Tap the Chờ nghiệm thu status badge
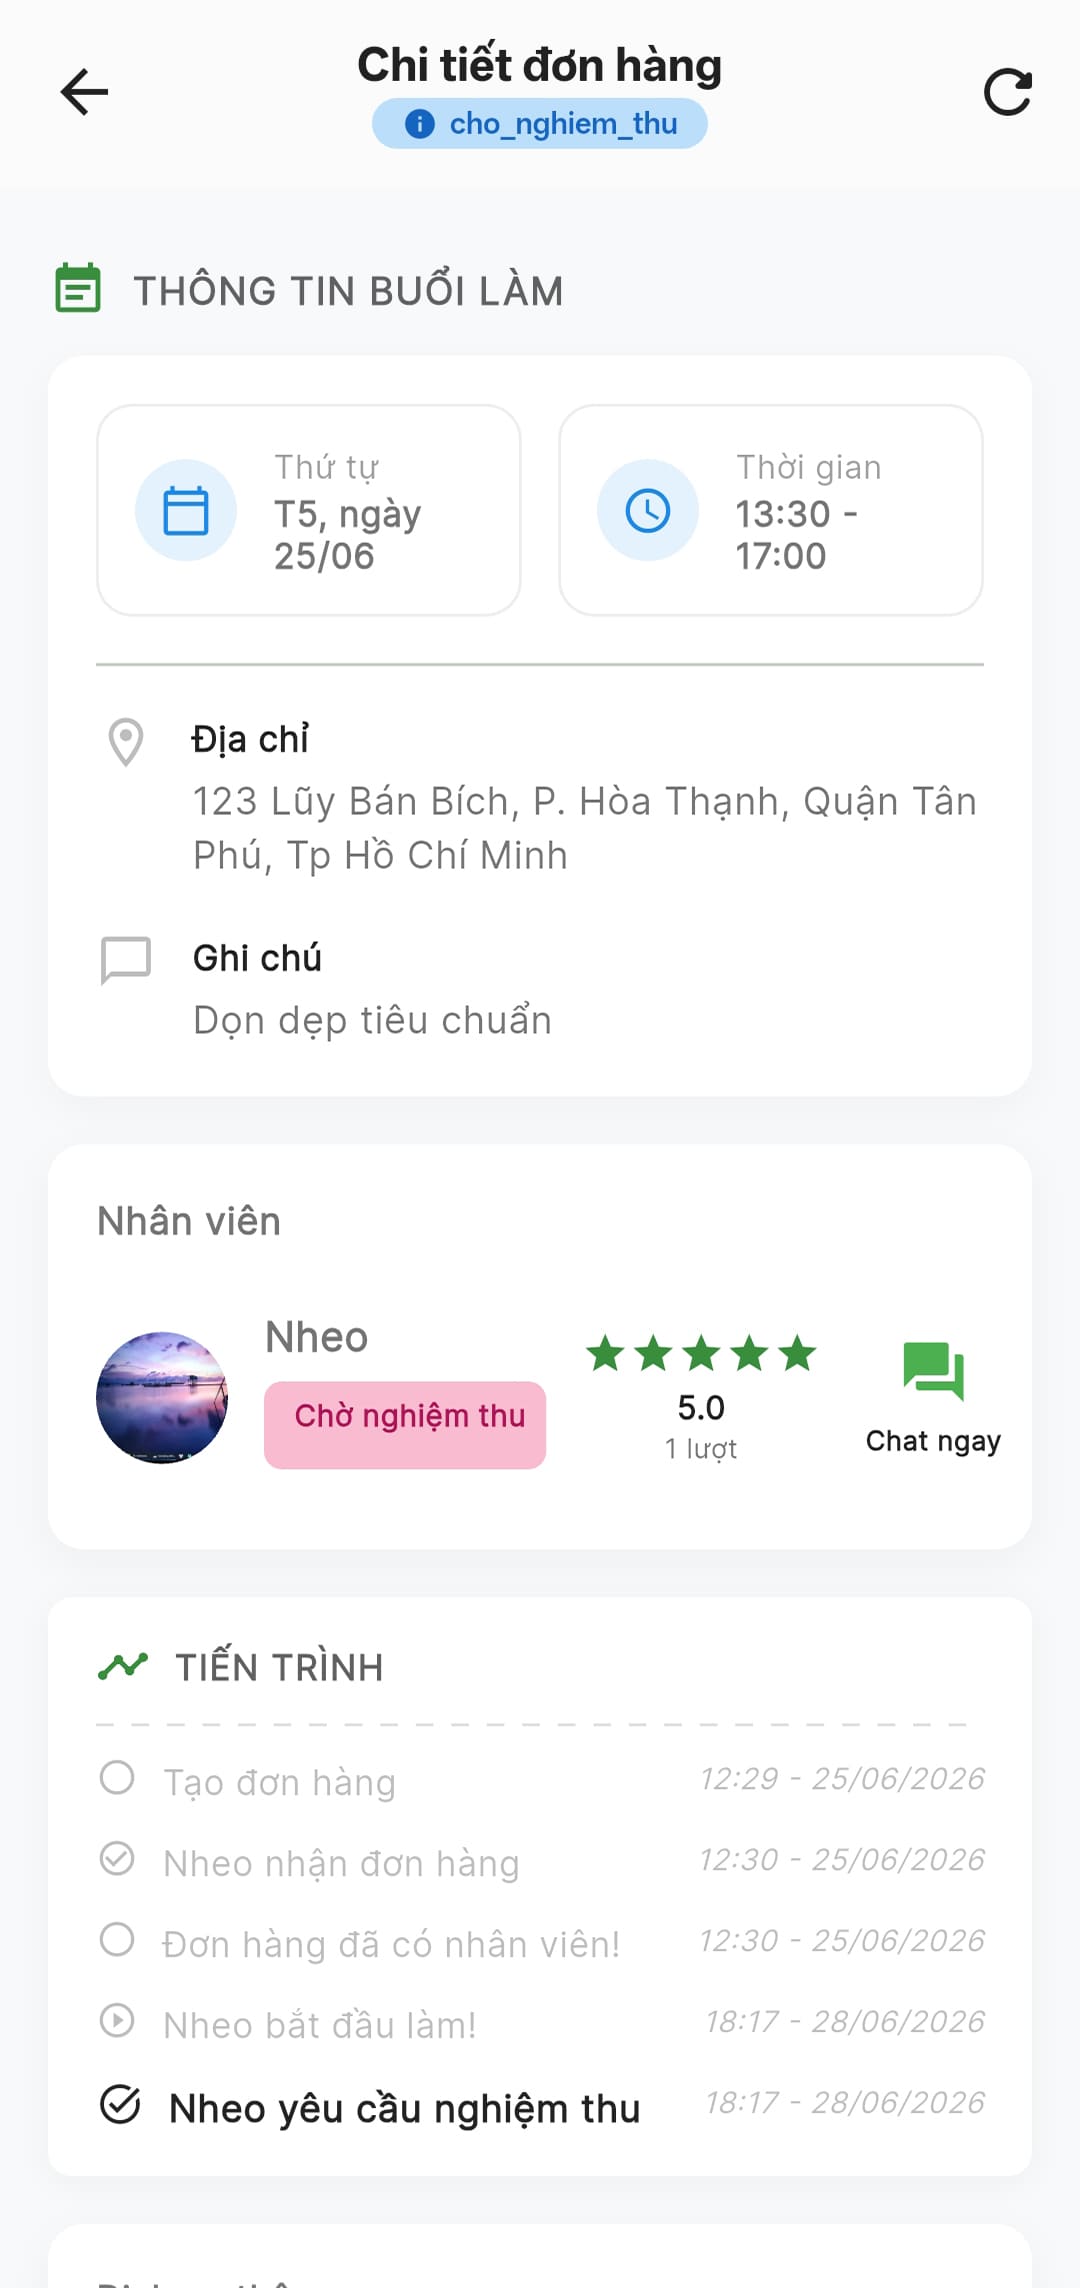The image size is (1080, 2288). tap(405, 1425)
